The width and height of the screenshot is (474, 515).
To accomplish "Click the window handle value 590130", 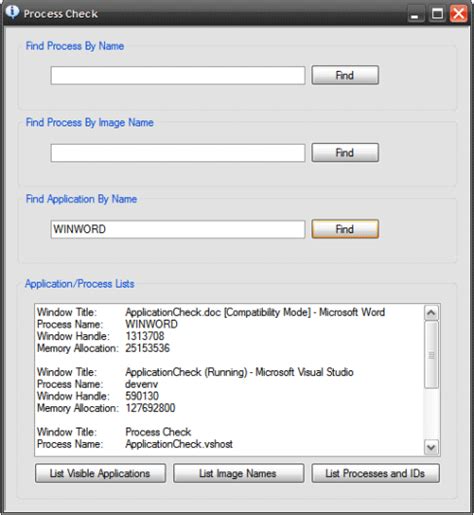I will 142,396.
